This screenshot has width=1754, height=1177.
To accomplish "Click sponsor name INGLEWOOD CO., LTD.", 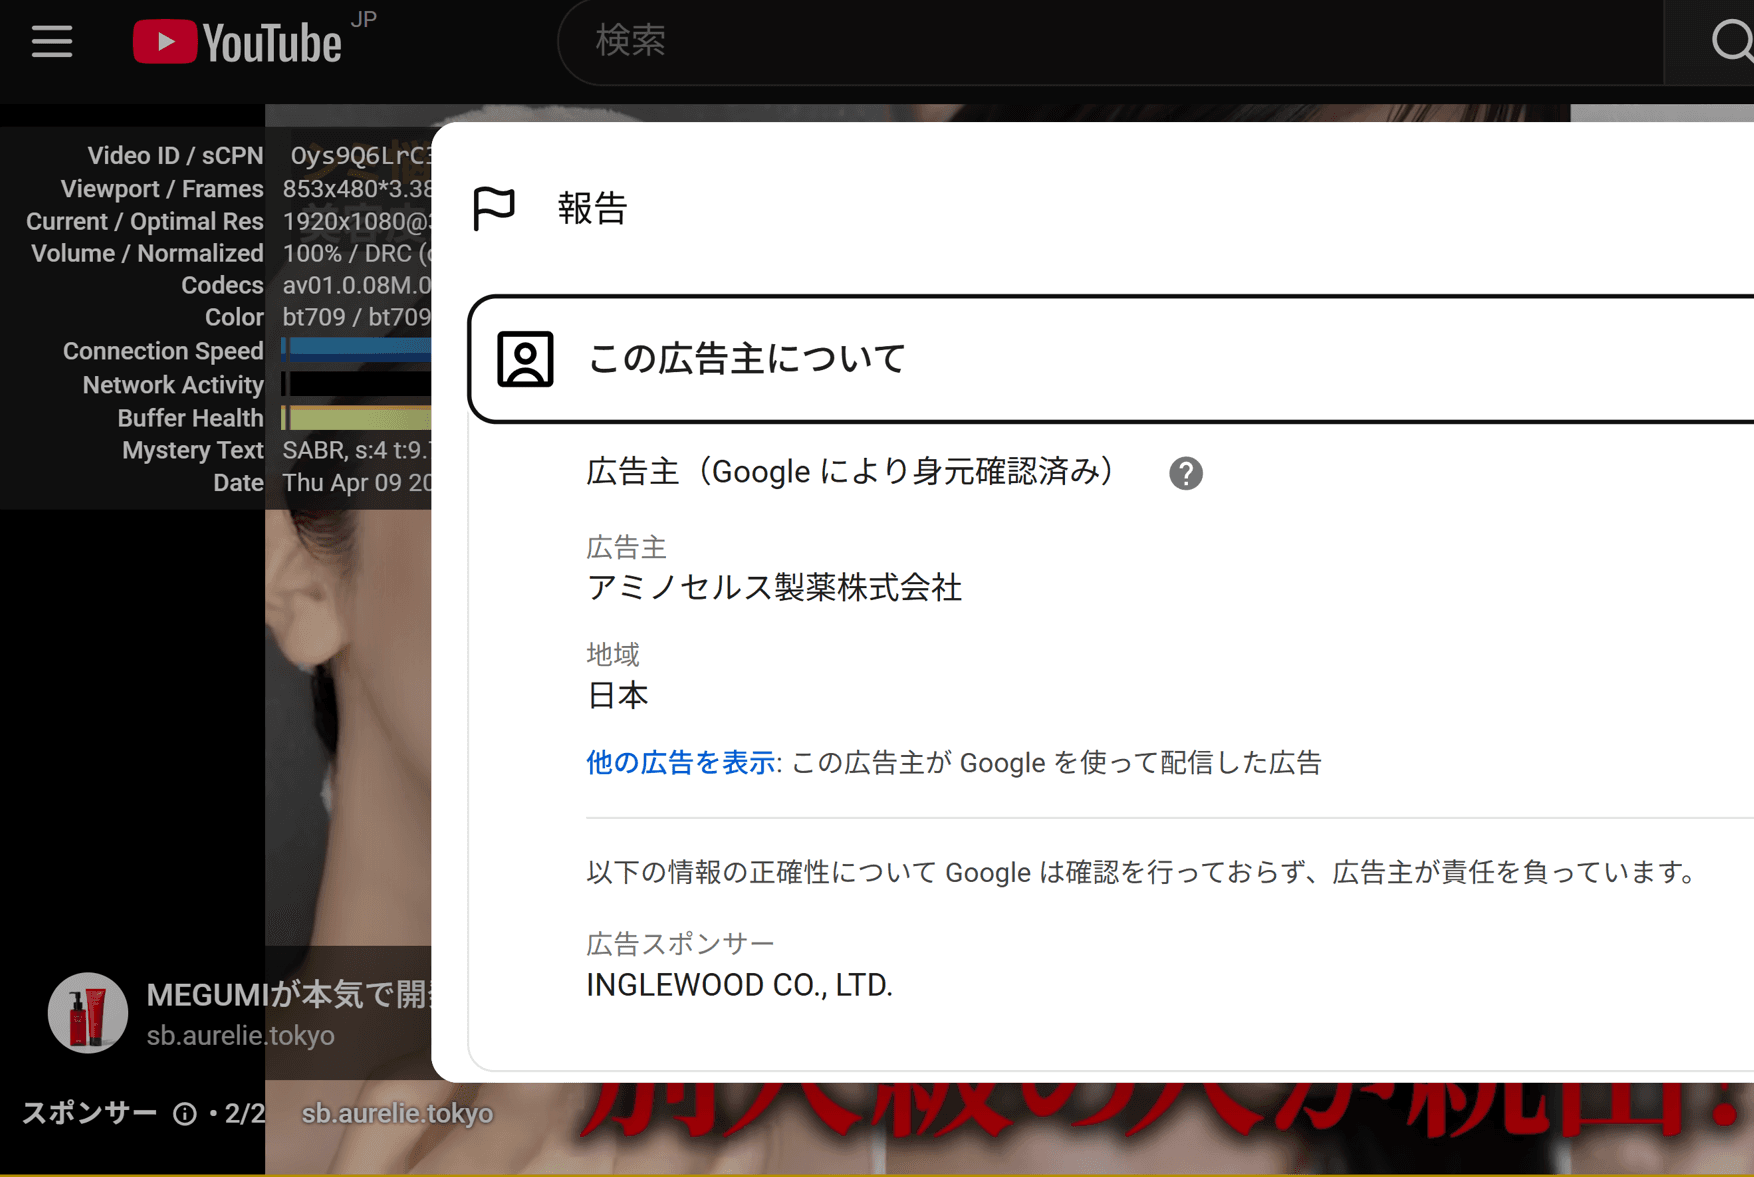I will pyautogui.click(x=739, y=985).
